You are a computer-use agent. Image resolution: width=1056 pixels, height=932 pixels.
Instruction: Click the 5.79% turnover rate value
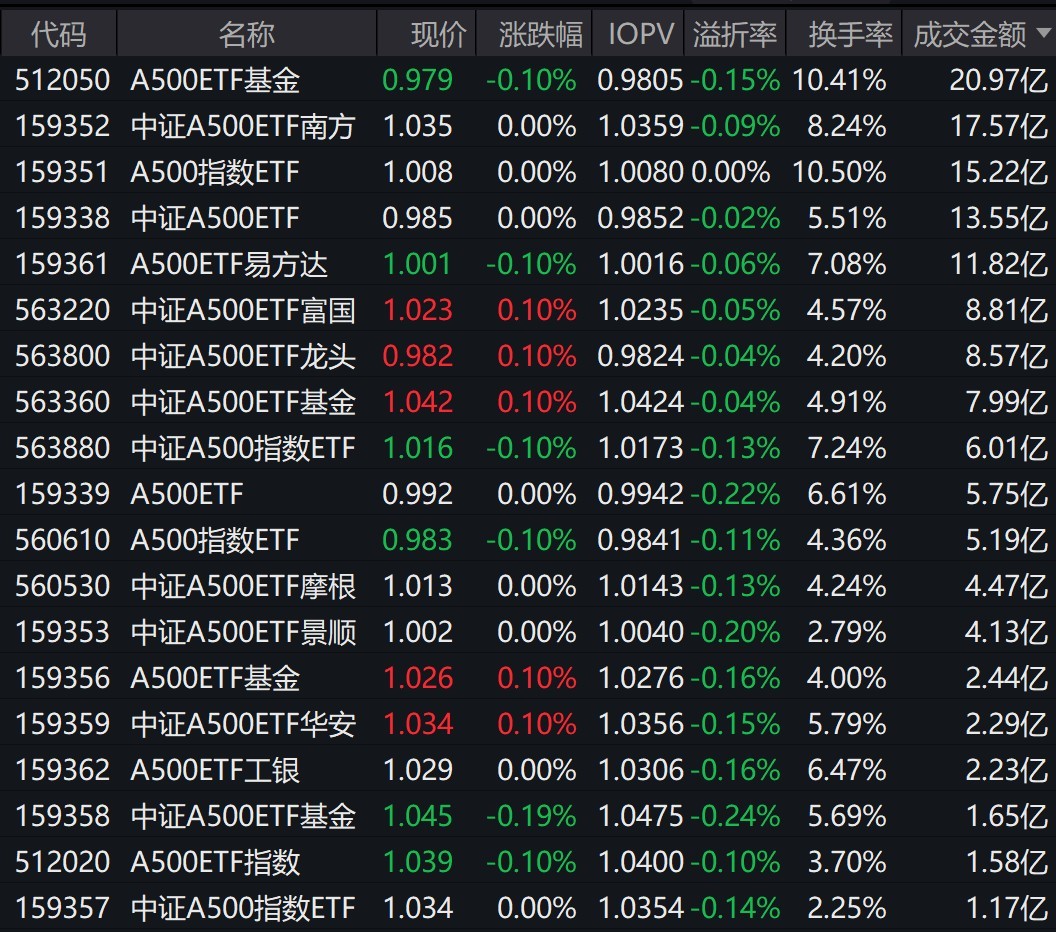(847, 724)
